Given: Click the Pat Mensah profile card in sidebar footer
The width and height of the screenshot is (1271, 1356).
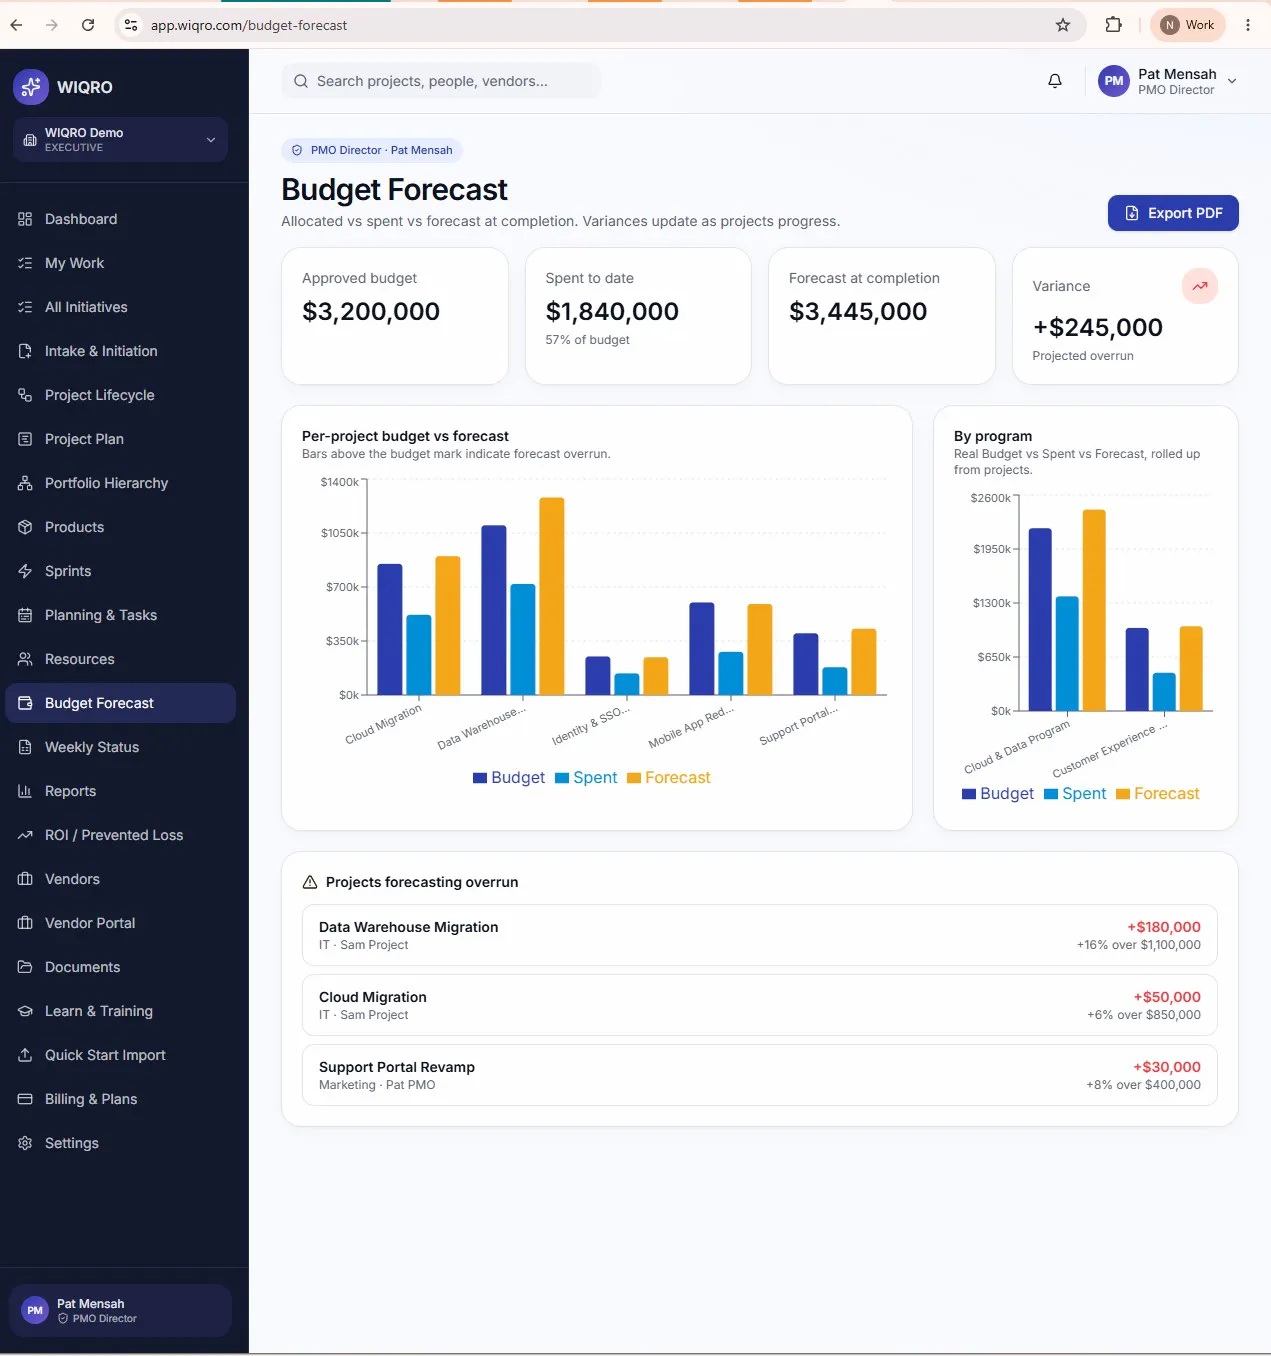Looking at the screenshot, I should coord(120,1310).
